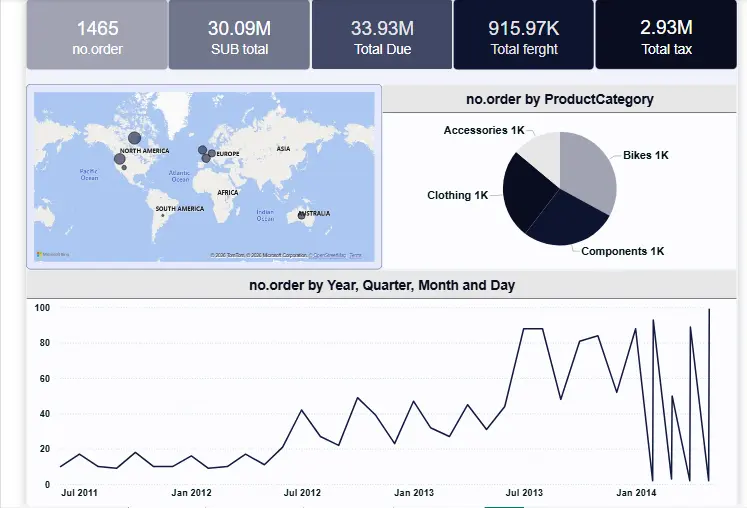747x508 pixels.
Task: Click the small South America map dot
Action: point(162,215)
